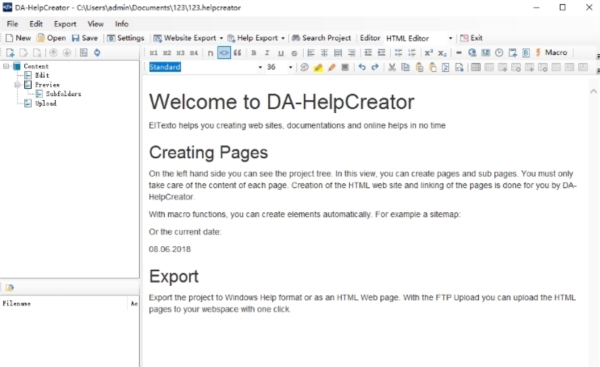This screenshot has width=600, height=367.
Task: Insert a table with the grid icon
Action: tap(476, 68)
